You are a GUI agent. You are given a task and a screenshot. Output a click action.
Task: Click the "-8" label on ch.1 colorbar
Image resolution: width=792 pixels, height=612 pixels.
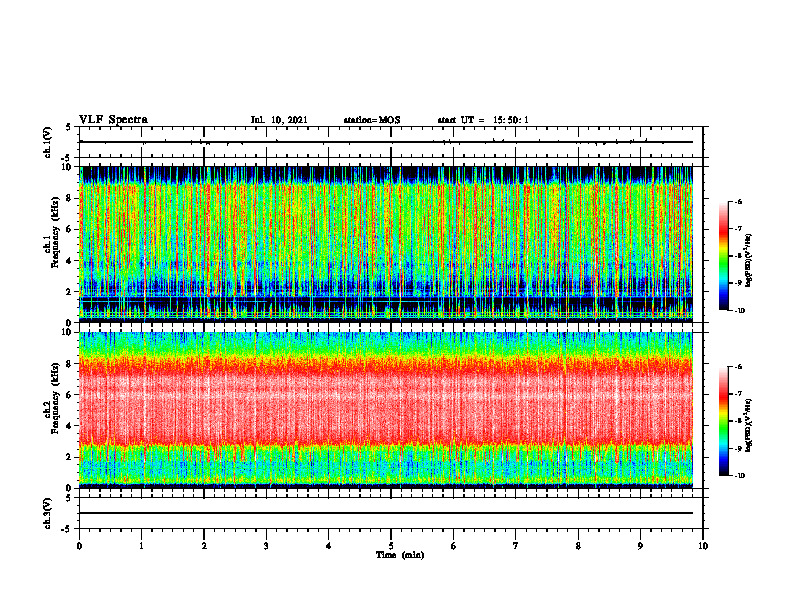pos(737,256)
